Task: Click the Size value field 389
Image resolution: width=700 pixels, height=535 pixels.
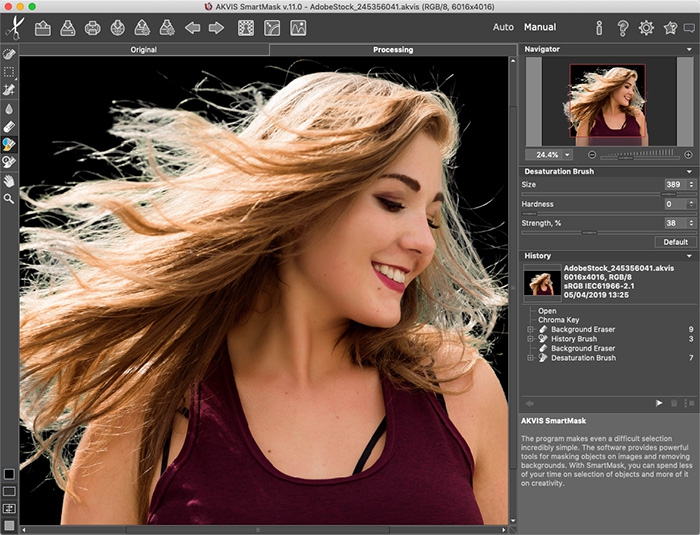Action: click(x=675, y=184)
